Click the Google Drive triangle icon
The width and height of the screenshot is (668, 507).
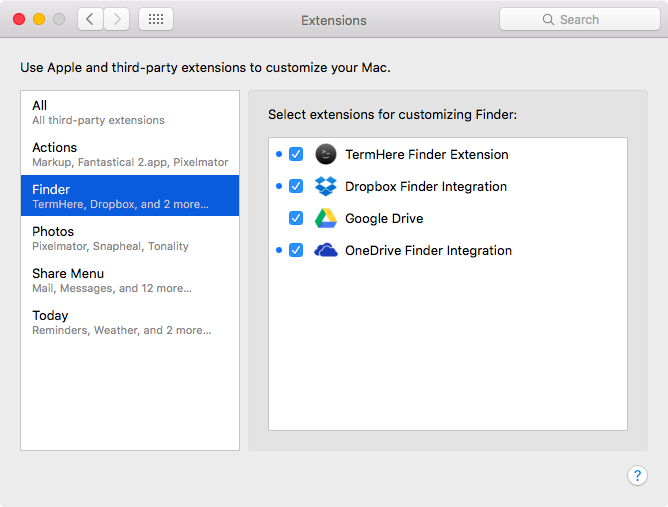click(325, 218)
